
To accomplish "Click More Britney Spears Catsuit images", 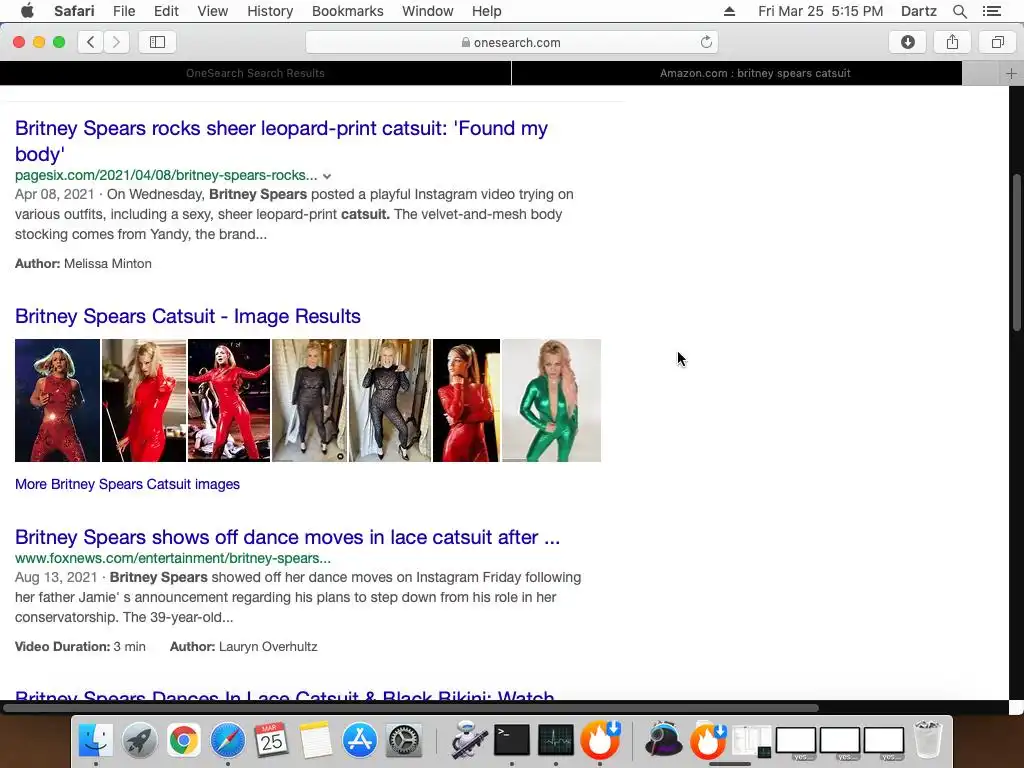I will [127, 484].
